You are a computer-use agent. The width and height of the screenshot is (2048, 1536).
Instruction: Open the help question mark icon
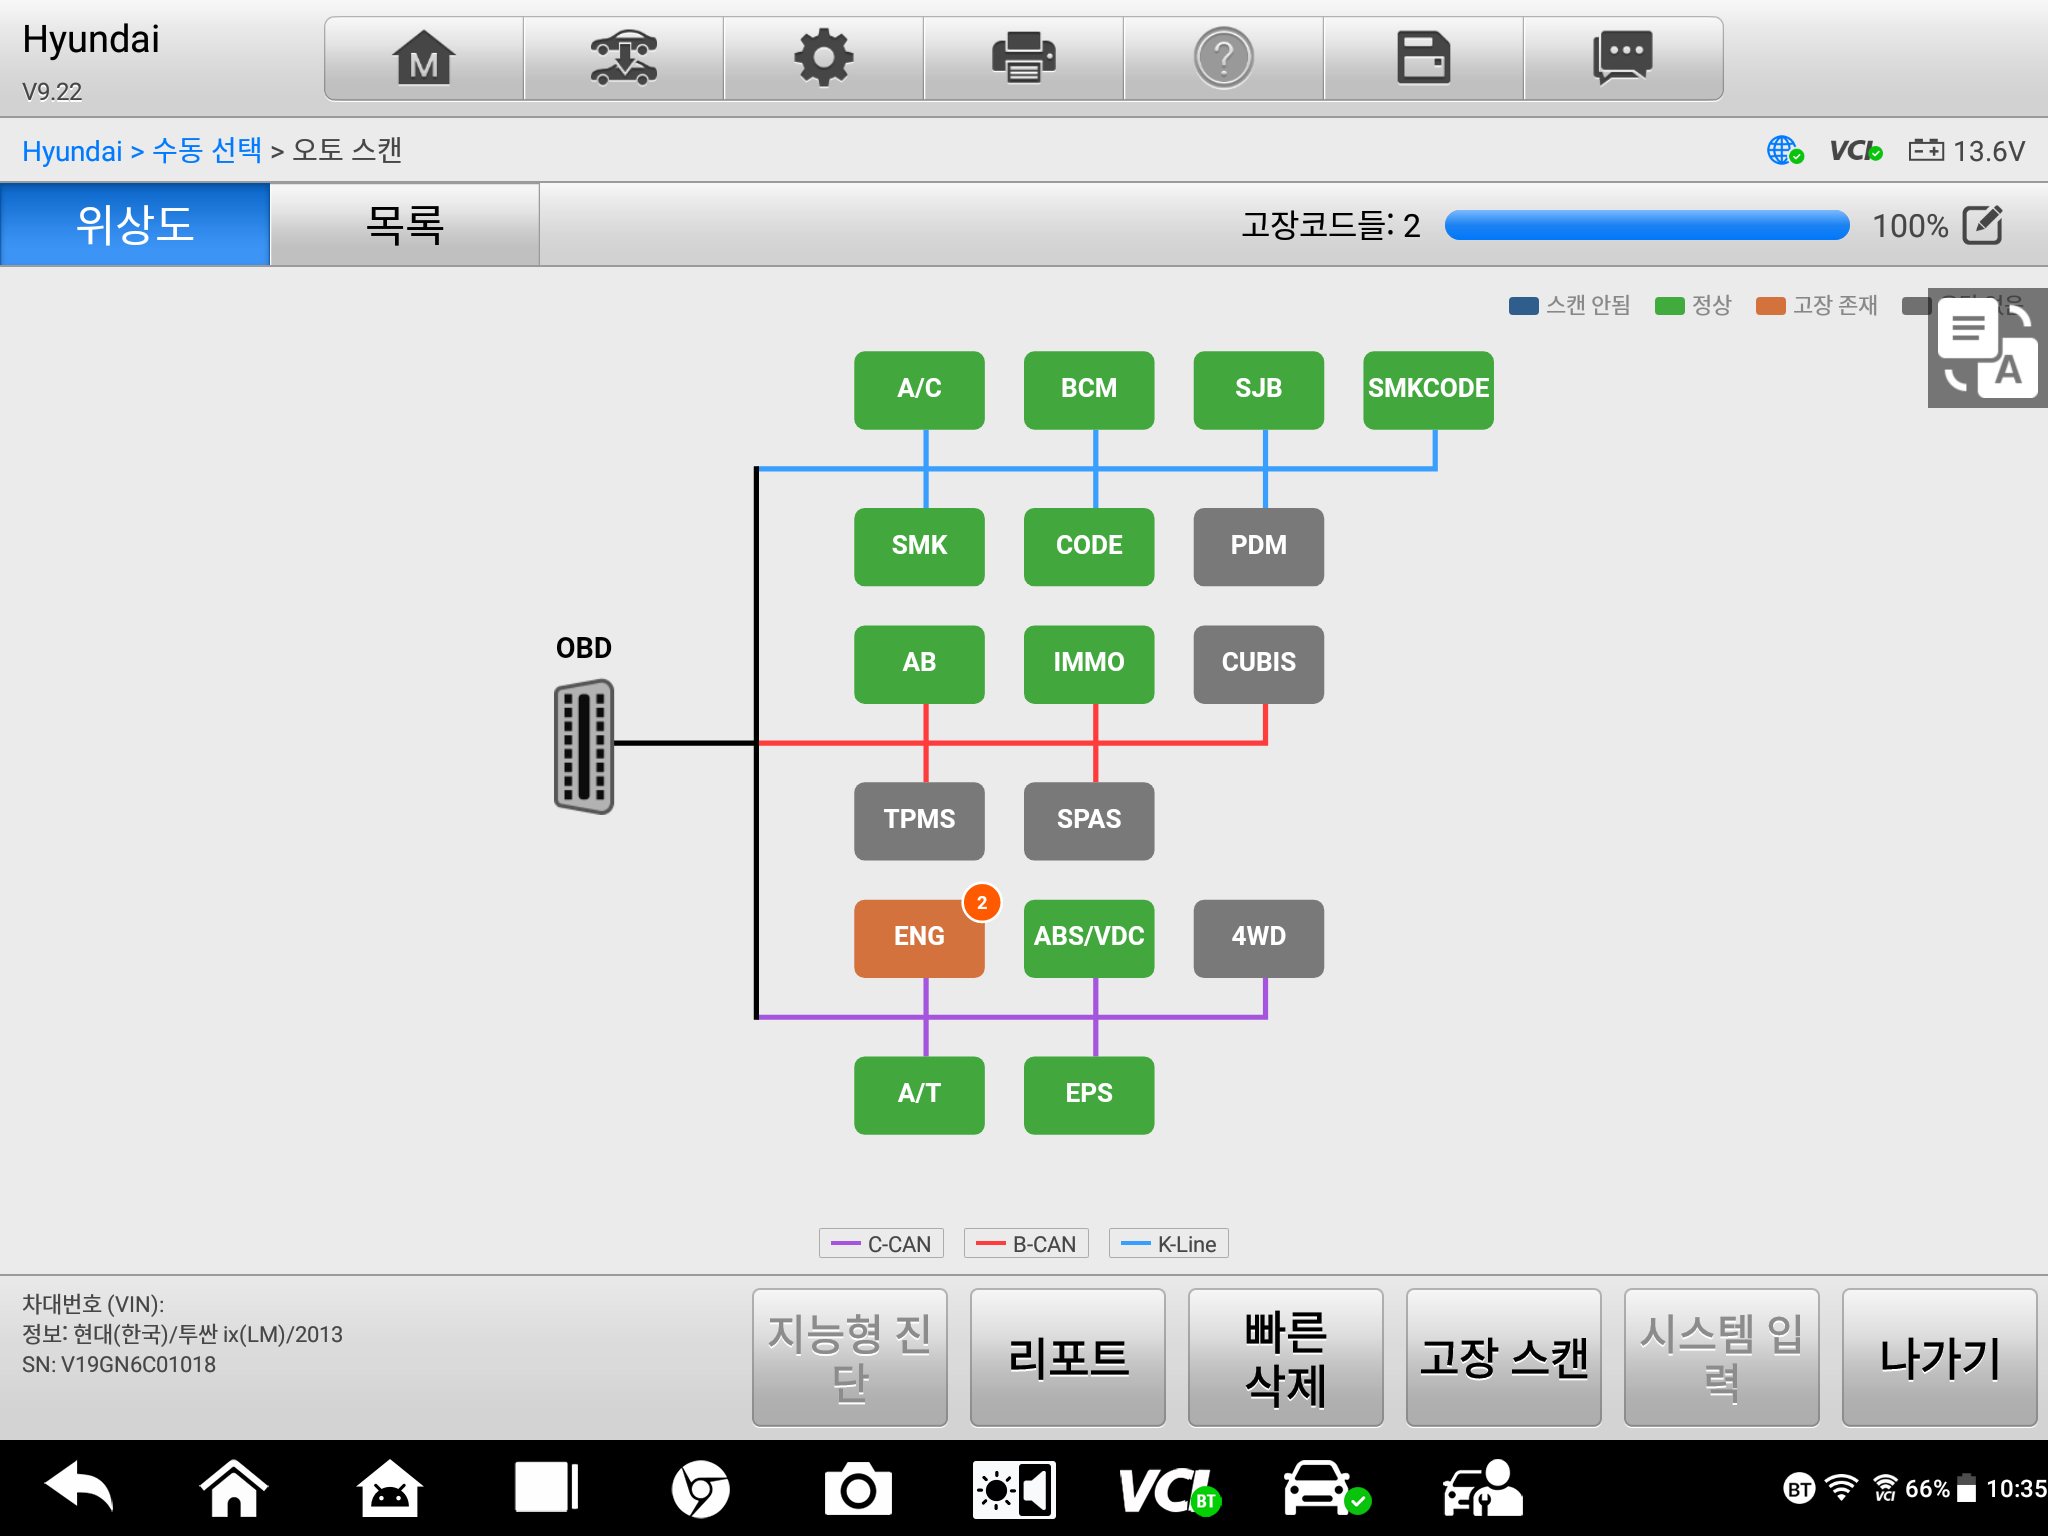[x=1224, y=58]
